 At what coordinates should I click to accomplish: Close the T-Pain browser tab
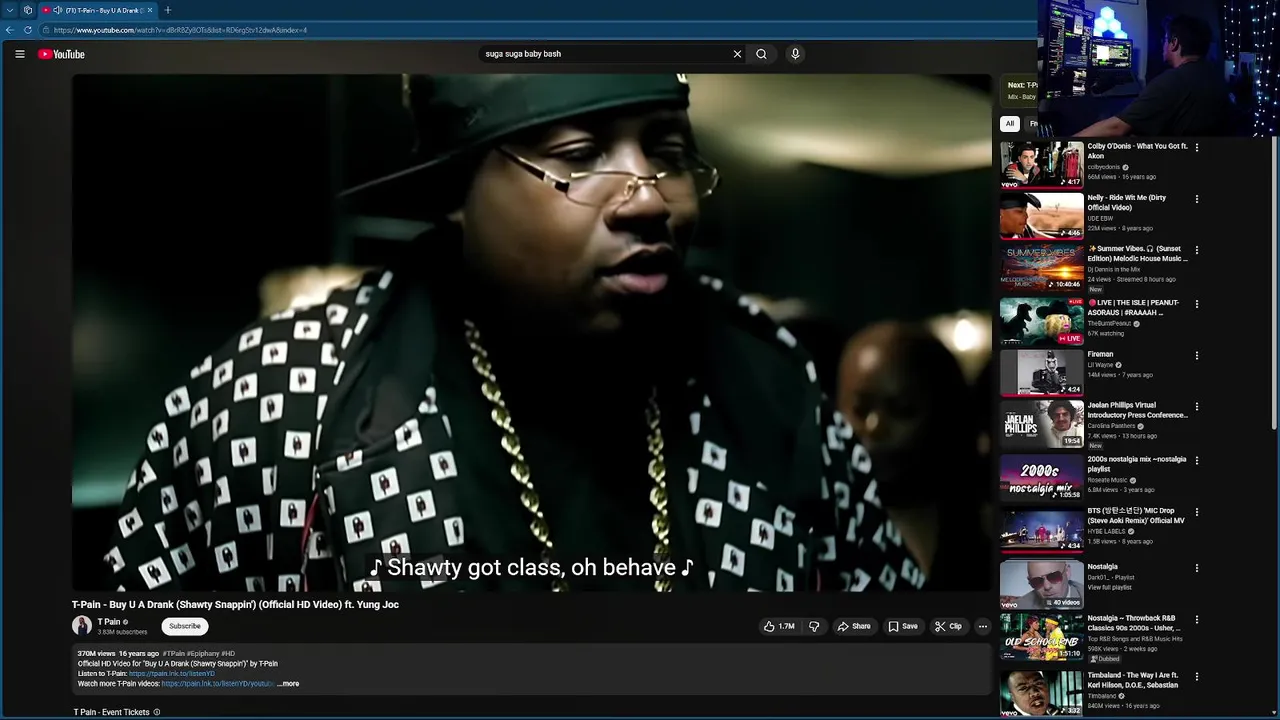coord(150,10)
